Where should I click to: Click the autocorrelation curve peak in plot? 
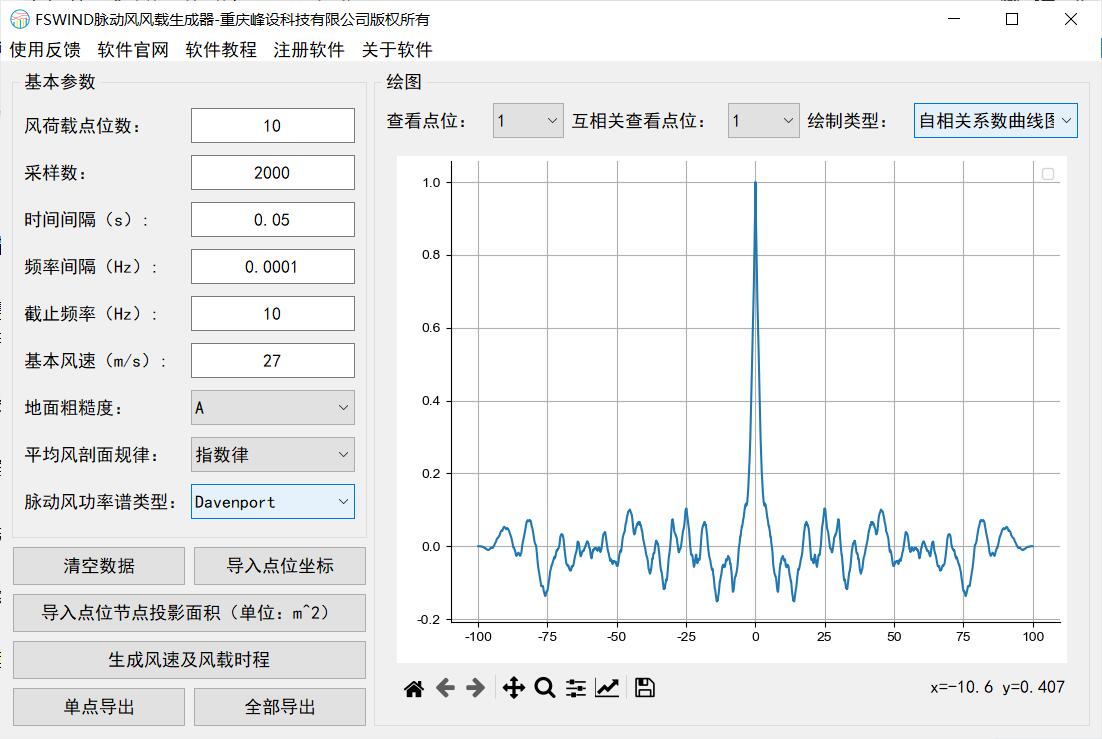click(756, 184)
